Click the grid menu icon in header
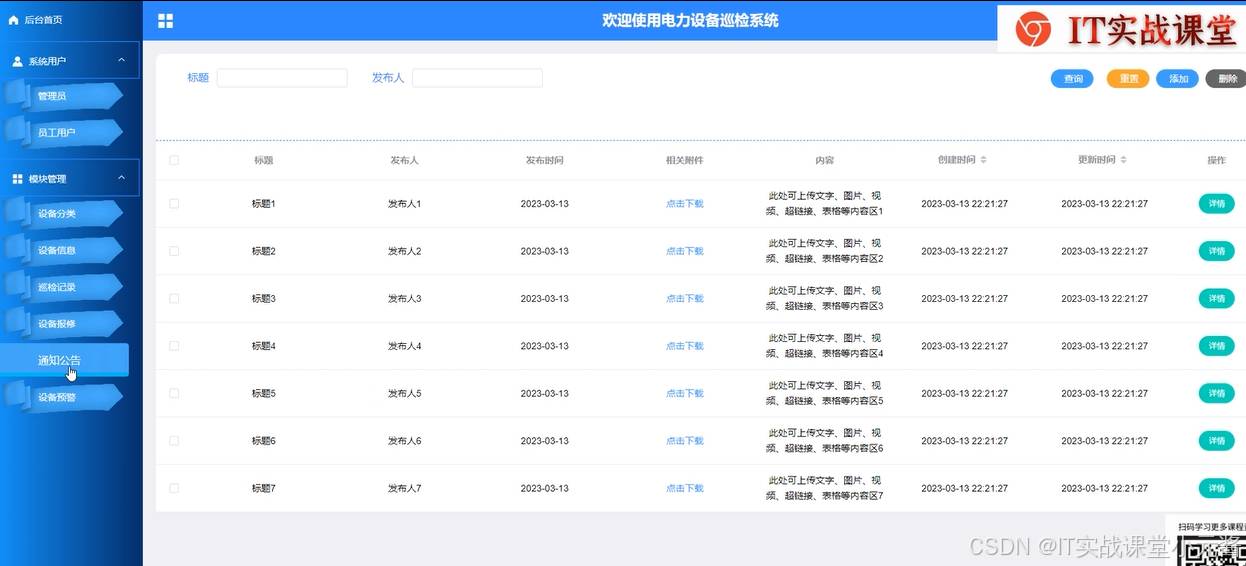Image resolution: width=1246 pixels, height=566 pixels. [x=166, y=21]
